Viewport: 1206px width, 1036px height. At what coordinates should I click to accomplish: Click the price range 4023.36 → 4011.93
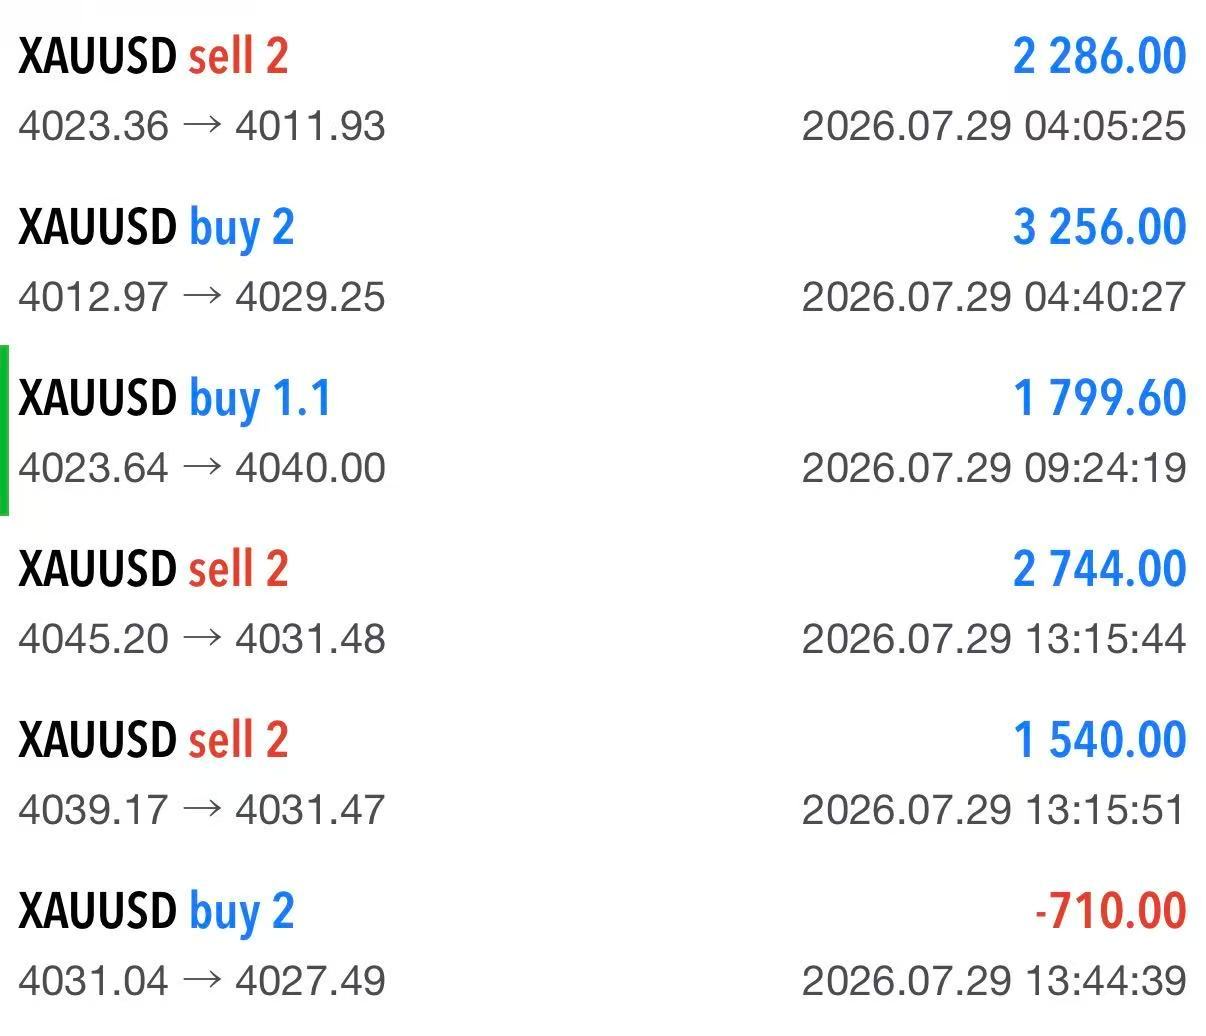(201, 126)
